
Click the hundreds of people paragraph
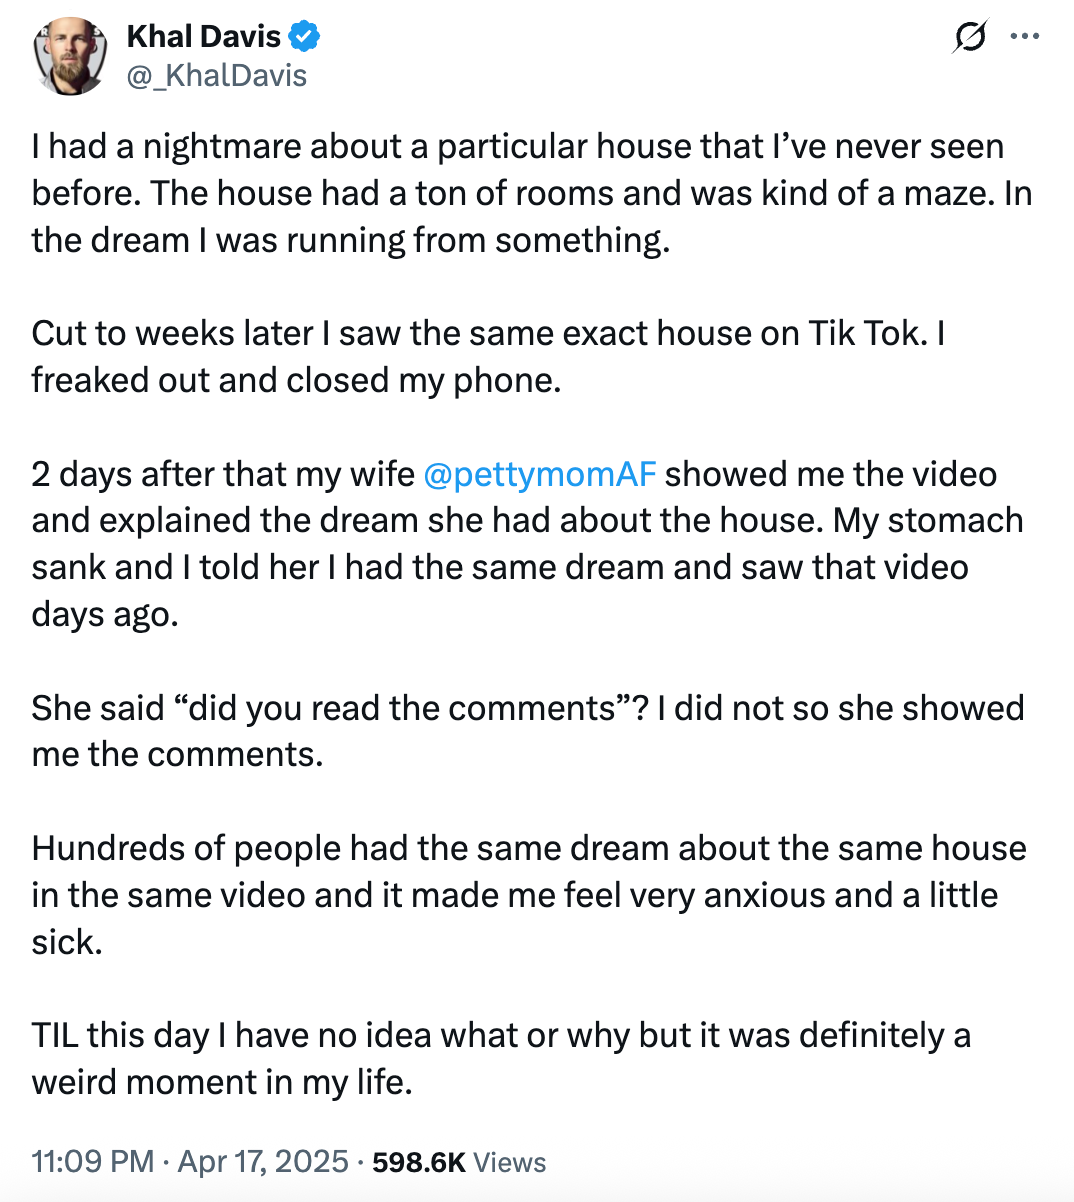(500, 893)
